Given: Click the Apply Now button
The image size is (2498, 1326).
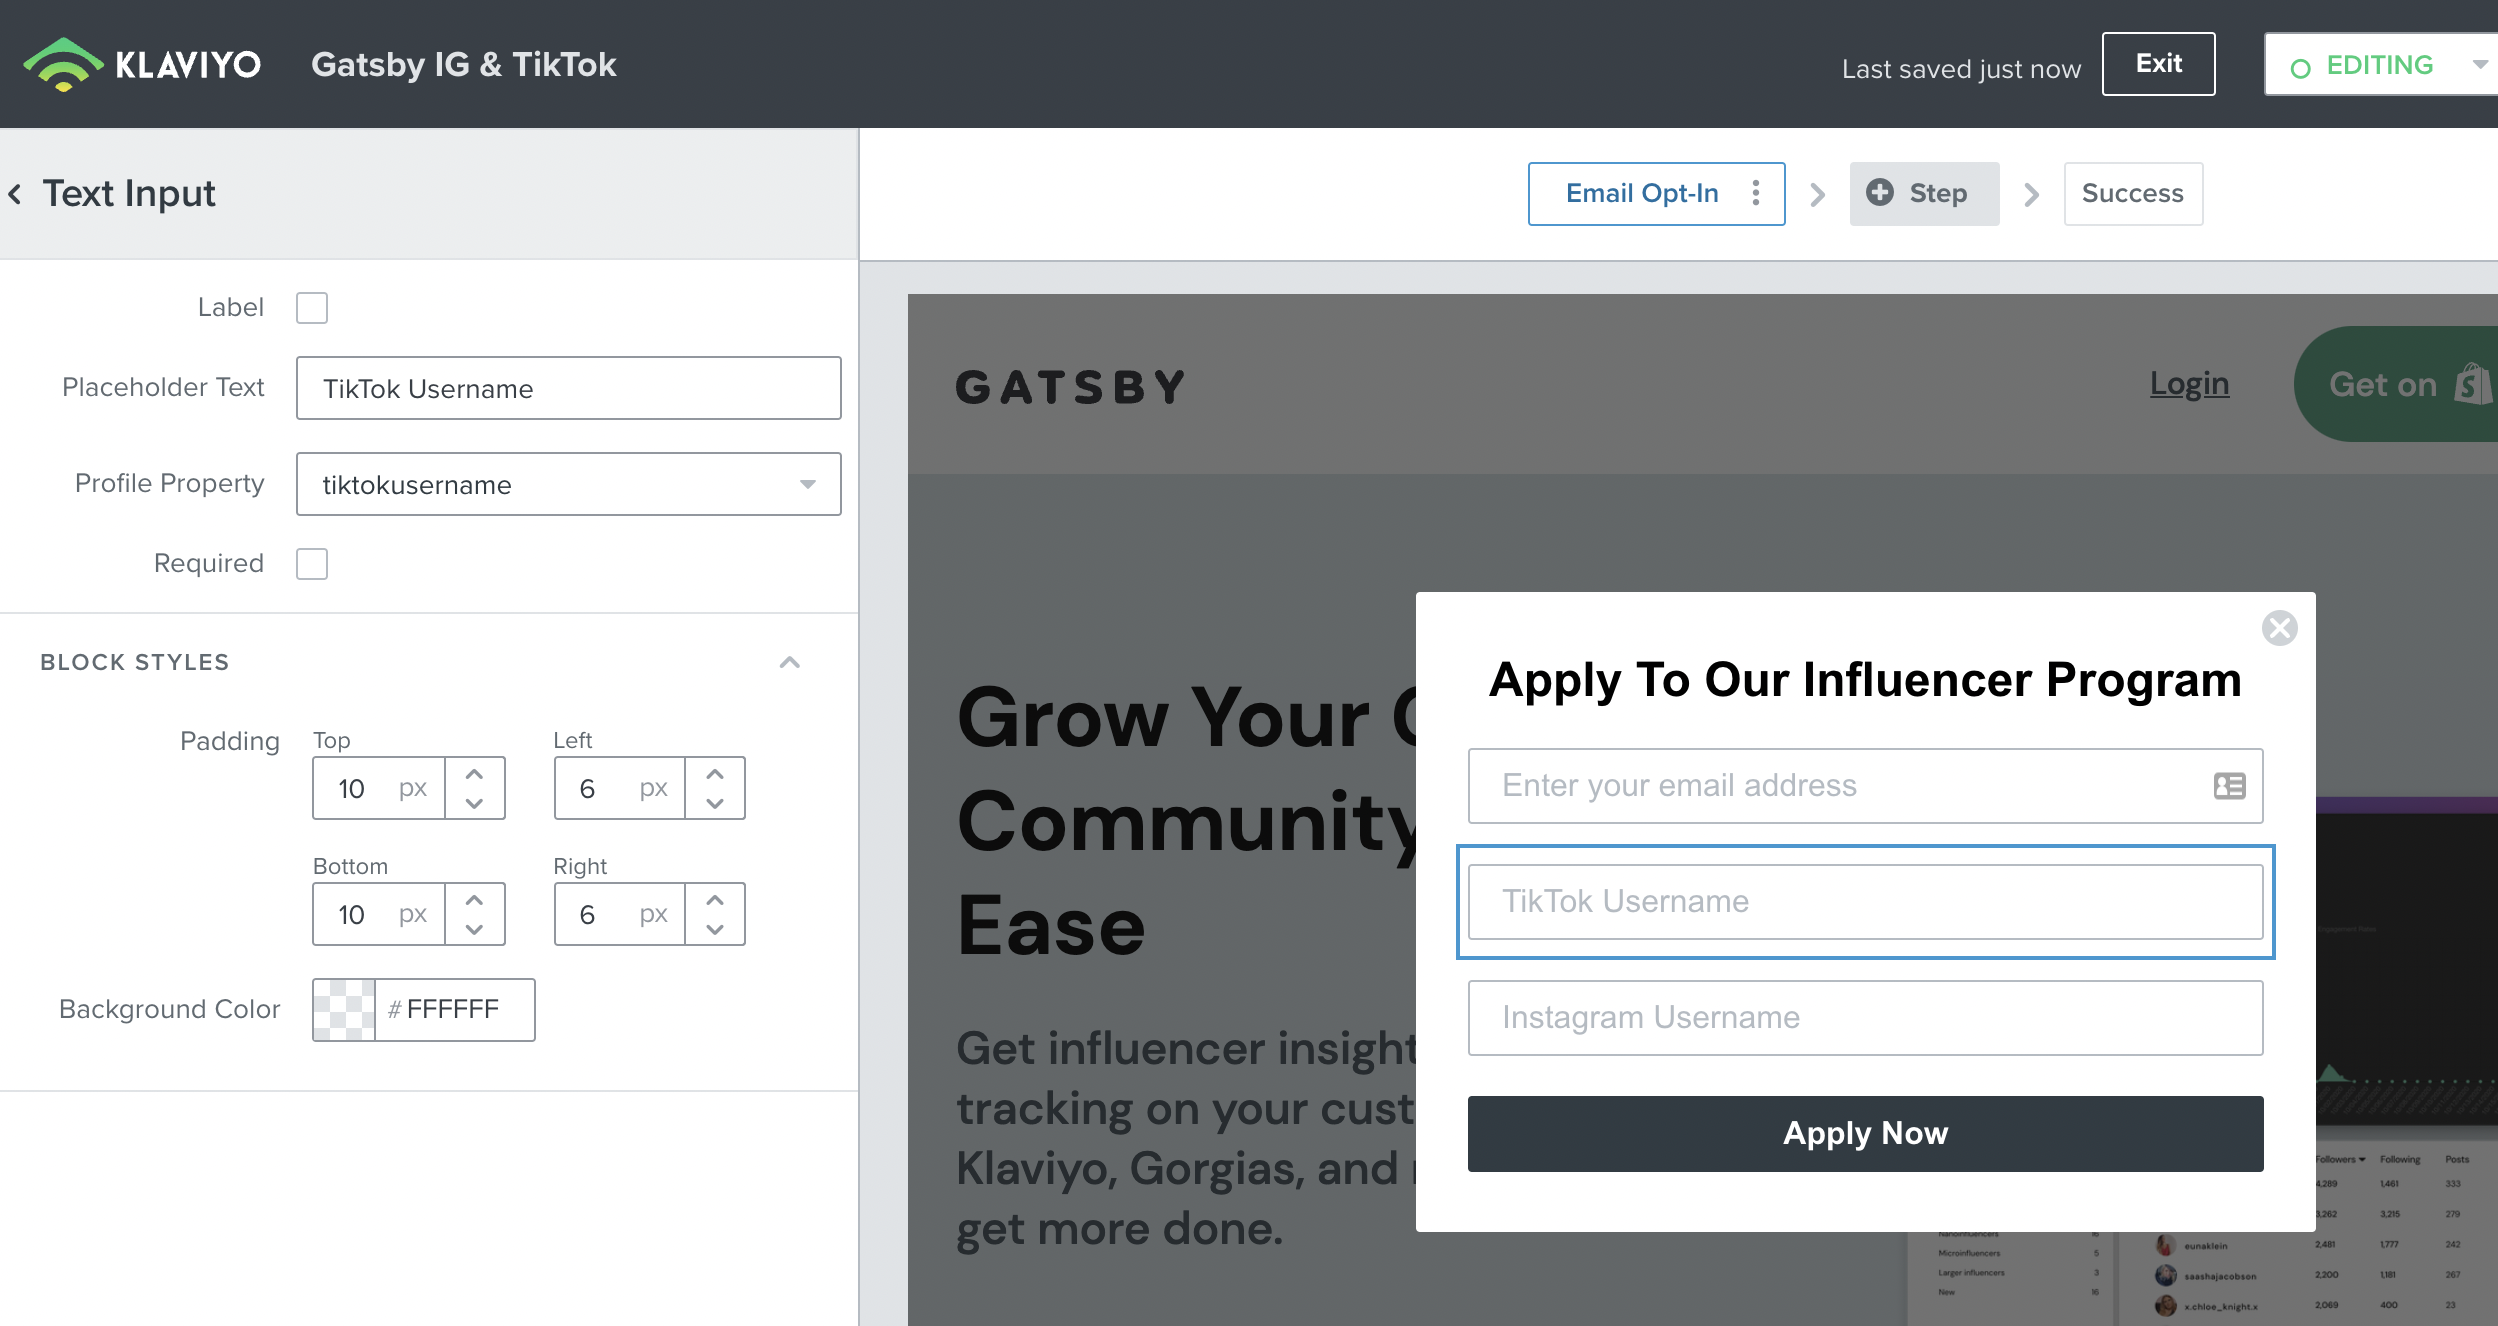Looking at the screenshot, I should 1865,1133.
